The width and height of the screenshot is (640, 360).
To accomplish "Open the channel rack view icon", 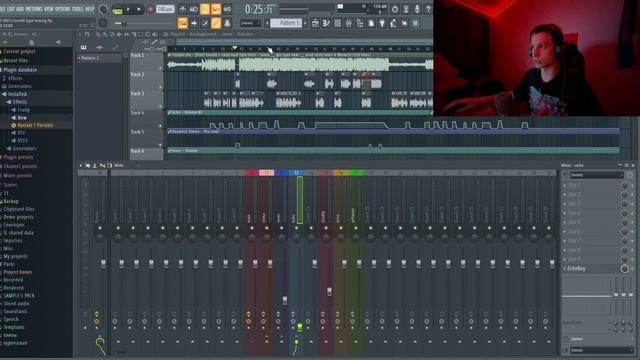I will (337, 23).
